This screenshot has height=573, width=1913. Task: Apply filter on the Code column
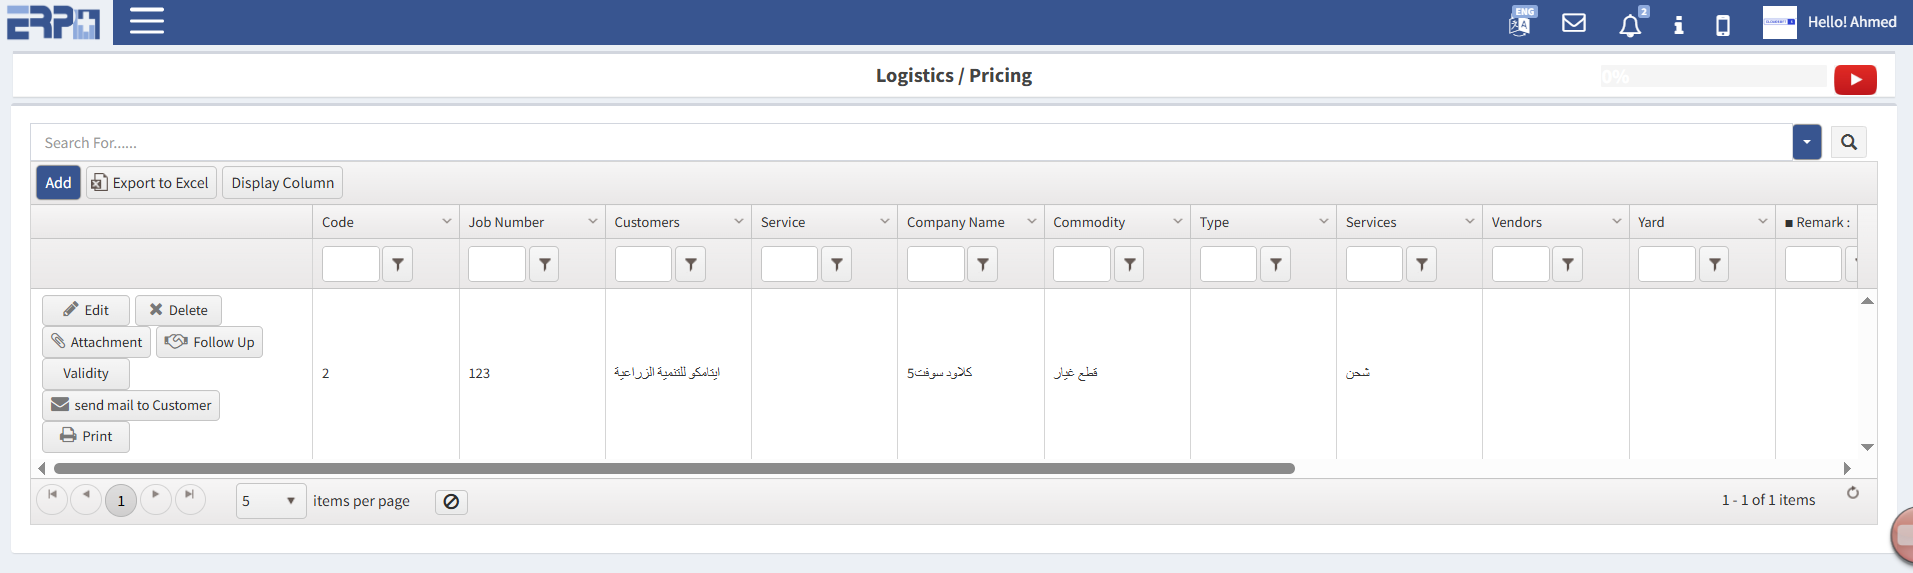[398, 264]
